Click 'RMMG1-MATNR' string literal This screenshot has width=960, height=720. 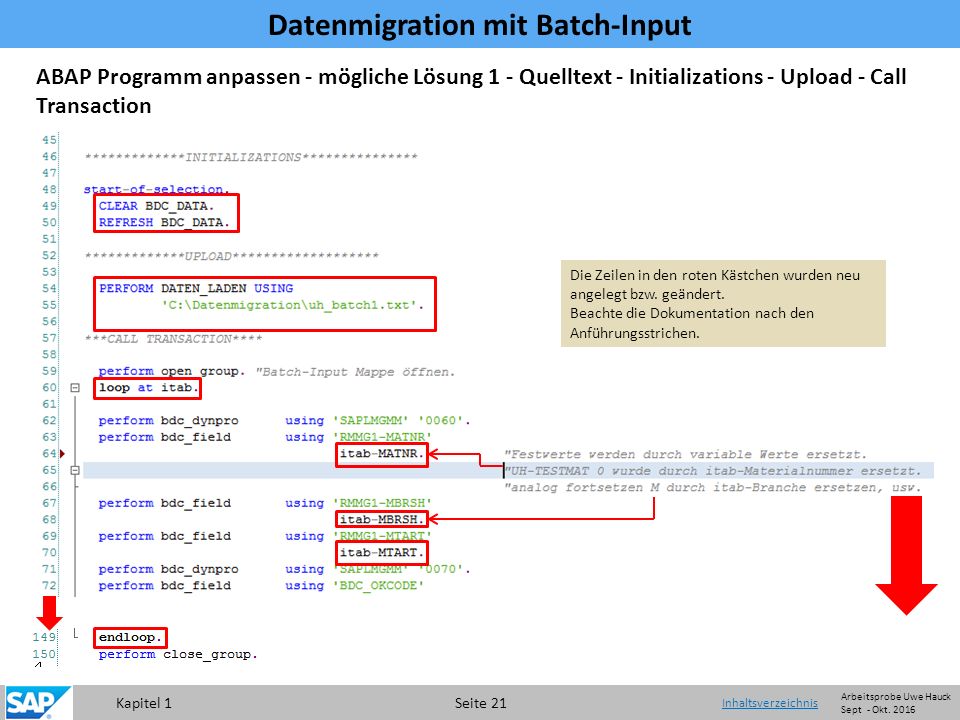(x=383, y=437)
